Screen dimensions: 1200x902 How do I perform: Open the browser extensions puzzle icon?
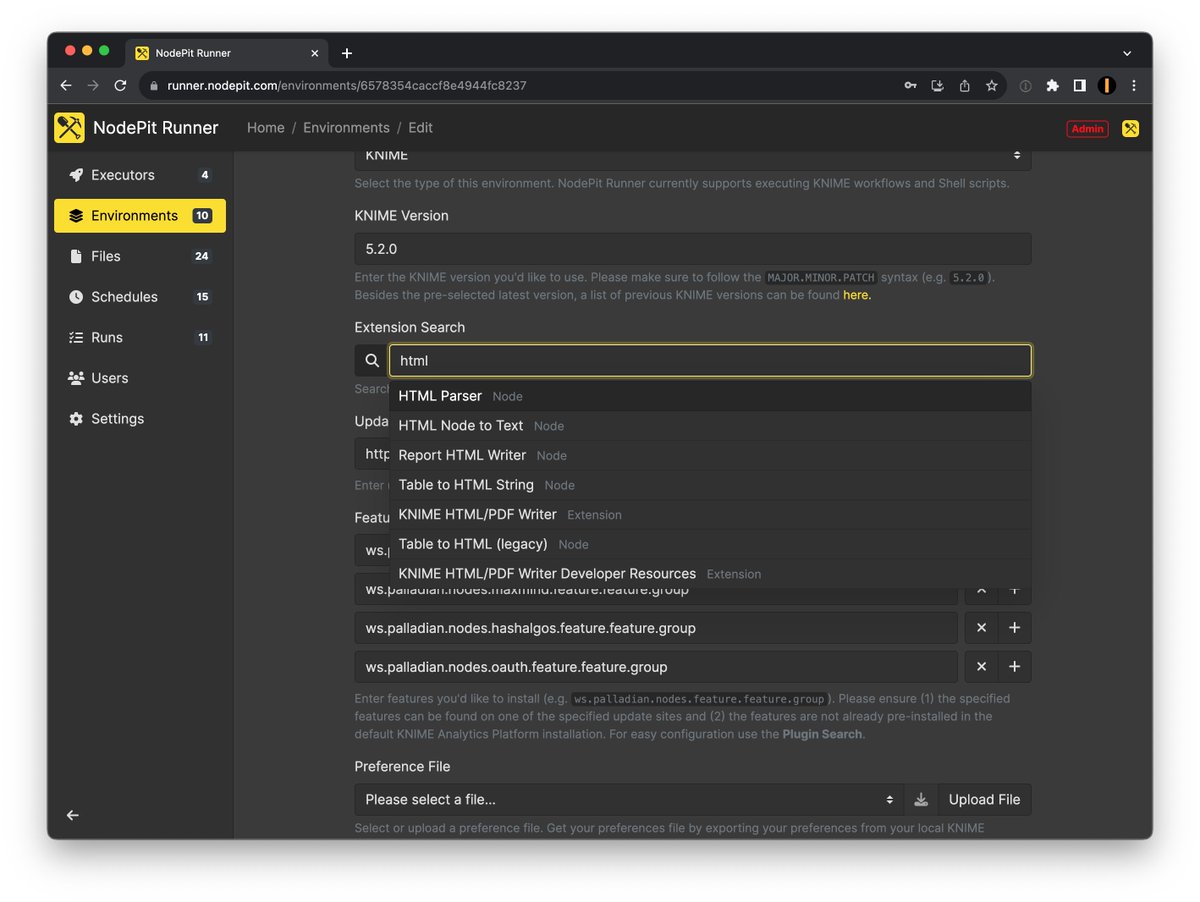pyautogui.click(x=1052, y=86)
